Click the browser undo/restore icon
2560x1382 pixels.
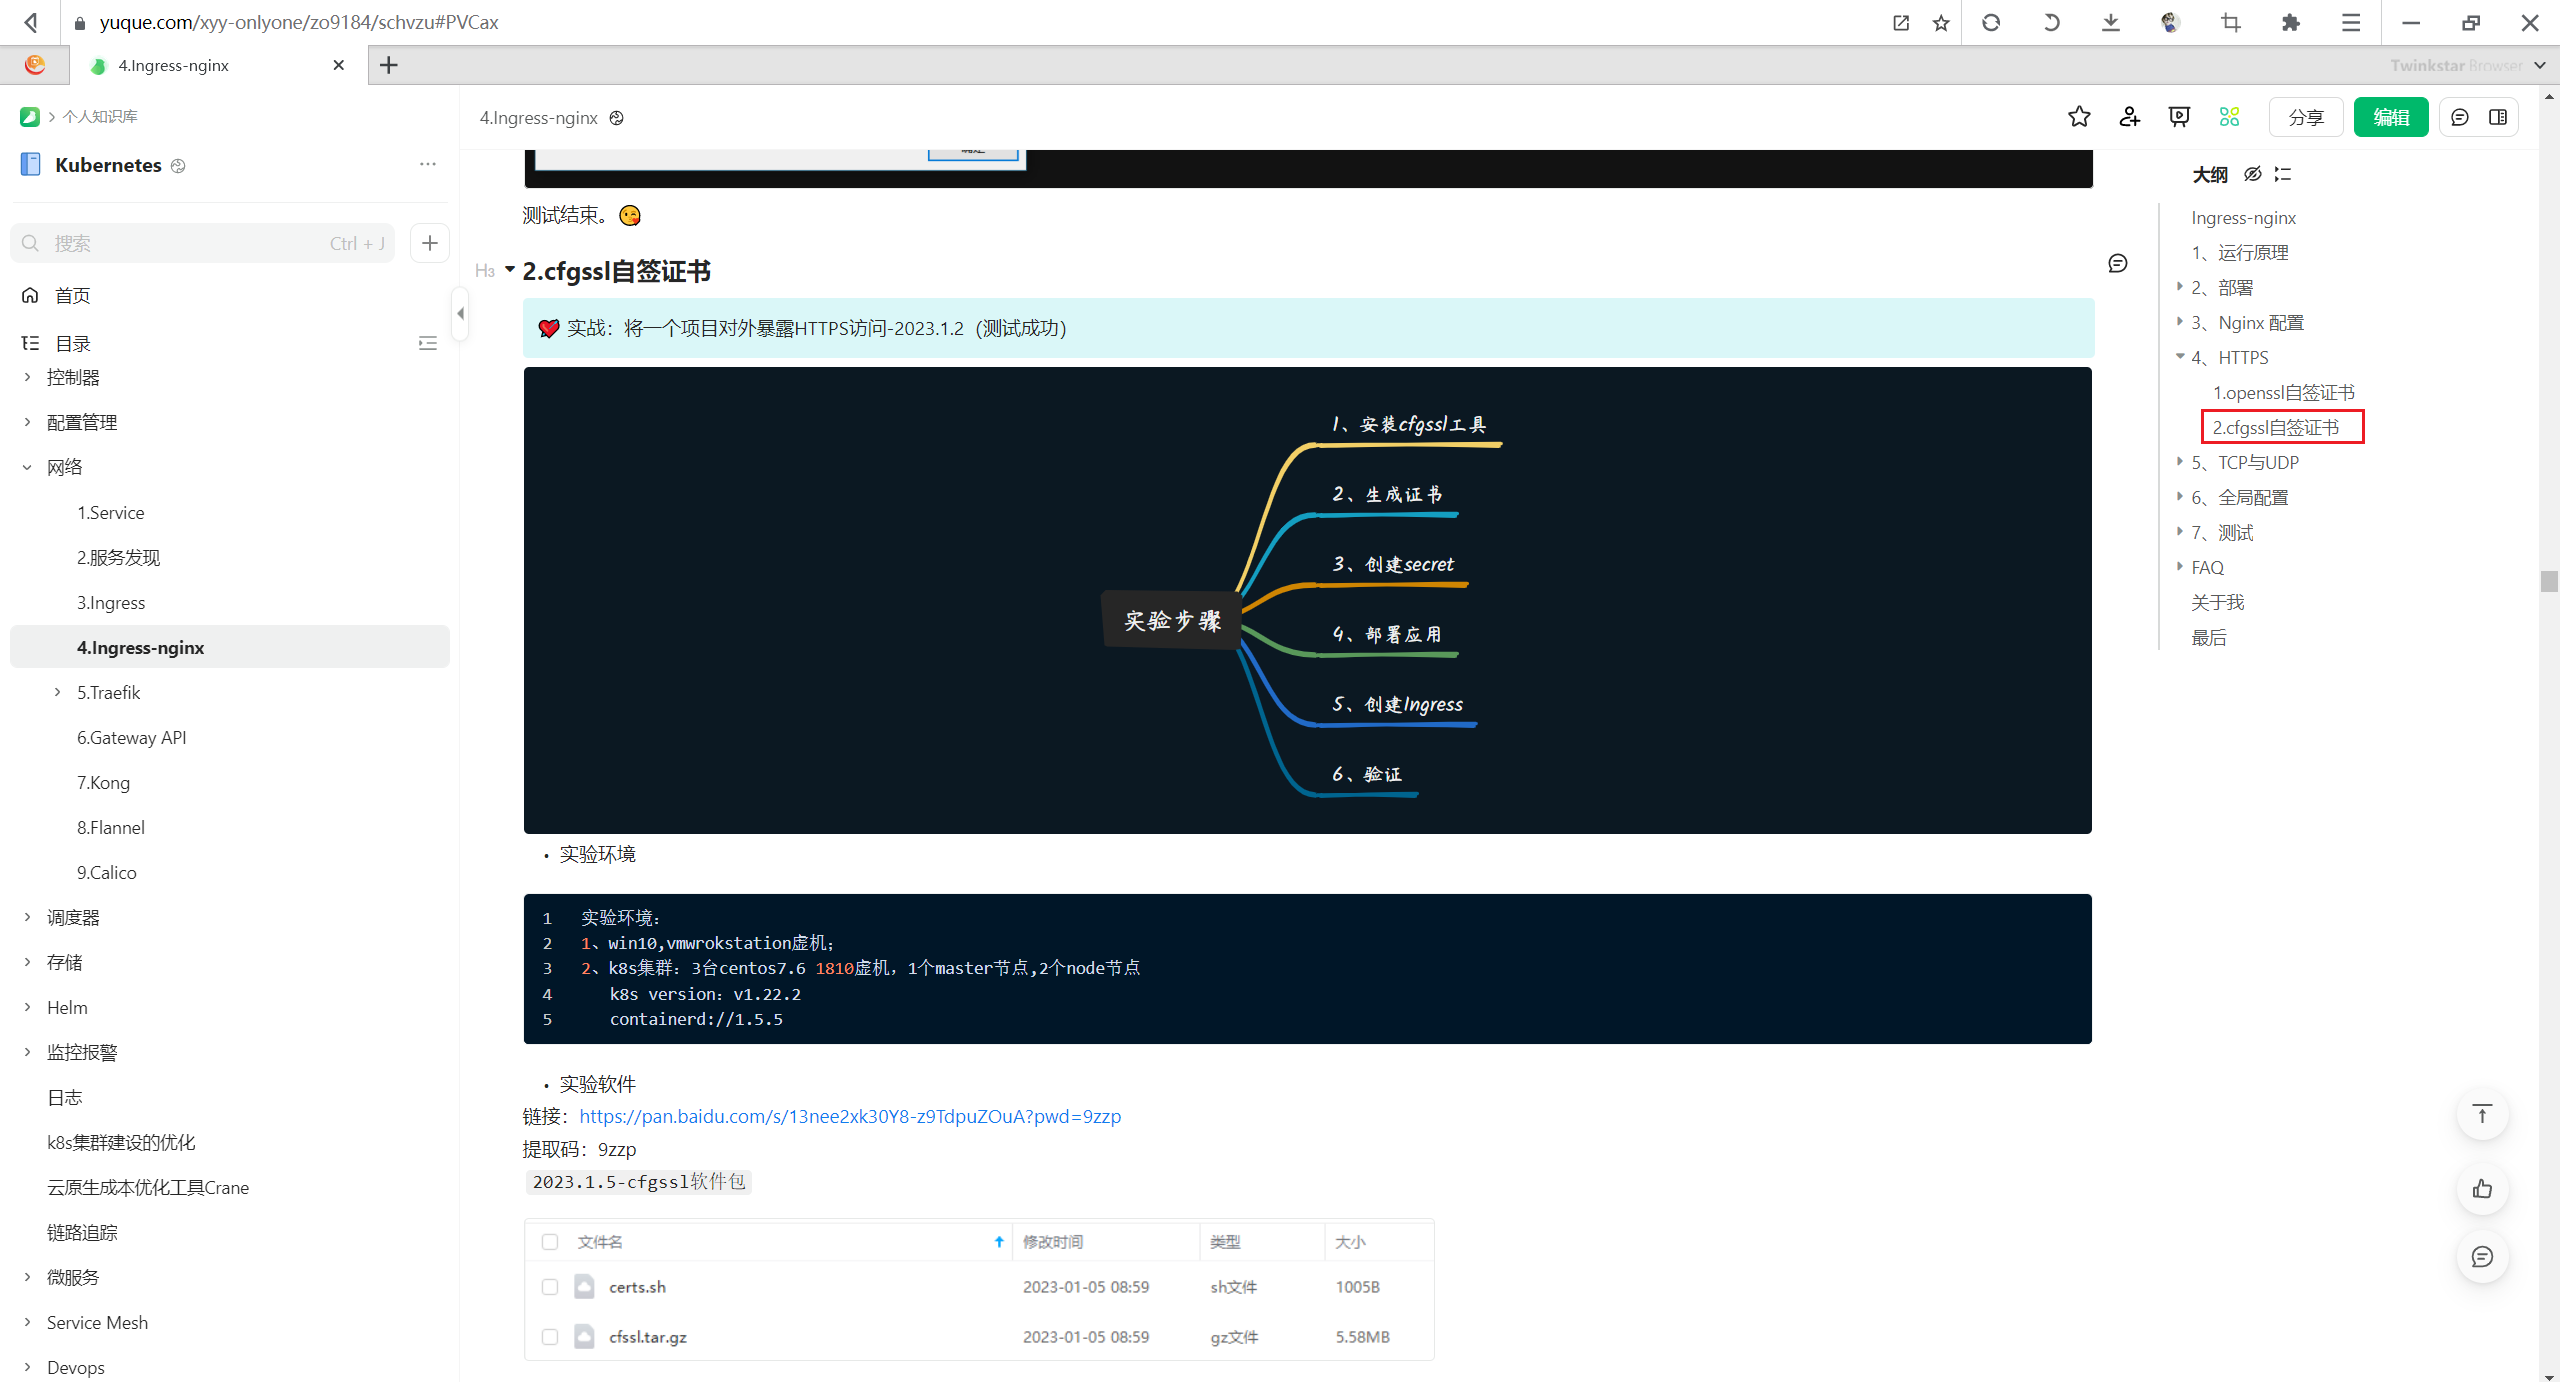point(2051,22)
